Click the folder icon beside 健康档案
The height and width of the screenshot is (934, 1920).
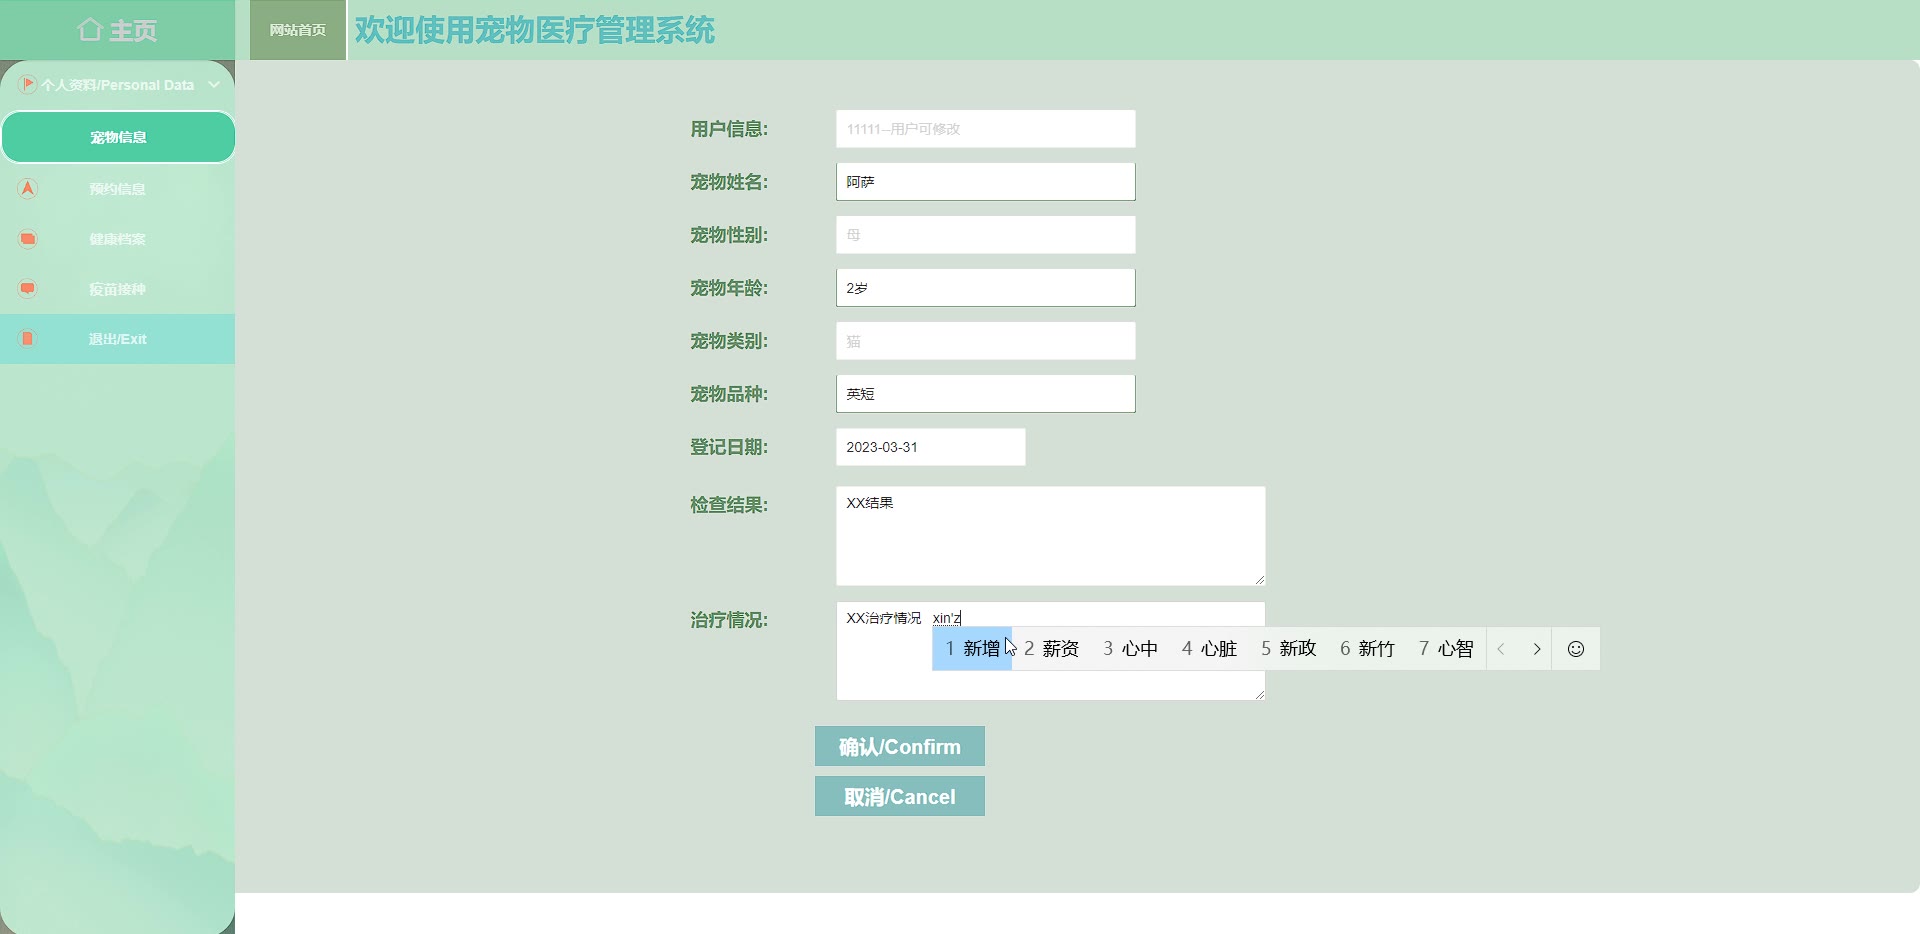click(28, 238)
